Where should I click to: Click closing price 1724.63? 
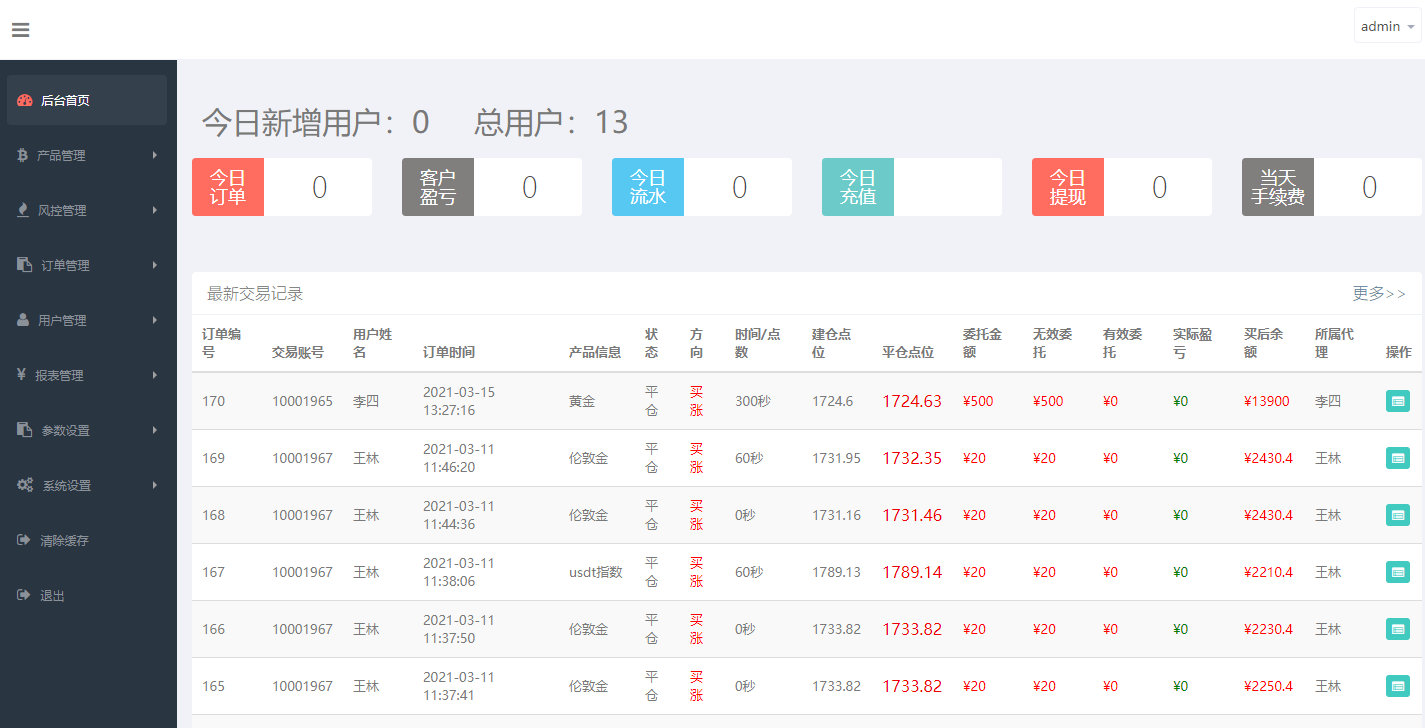click(x=912, y=401)
